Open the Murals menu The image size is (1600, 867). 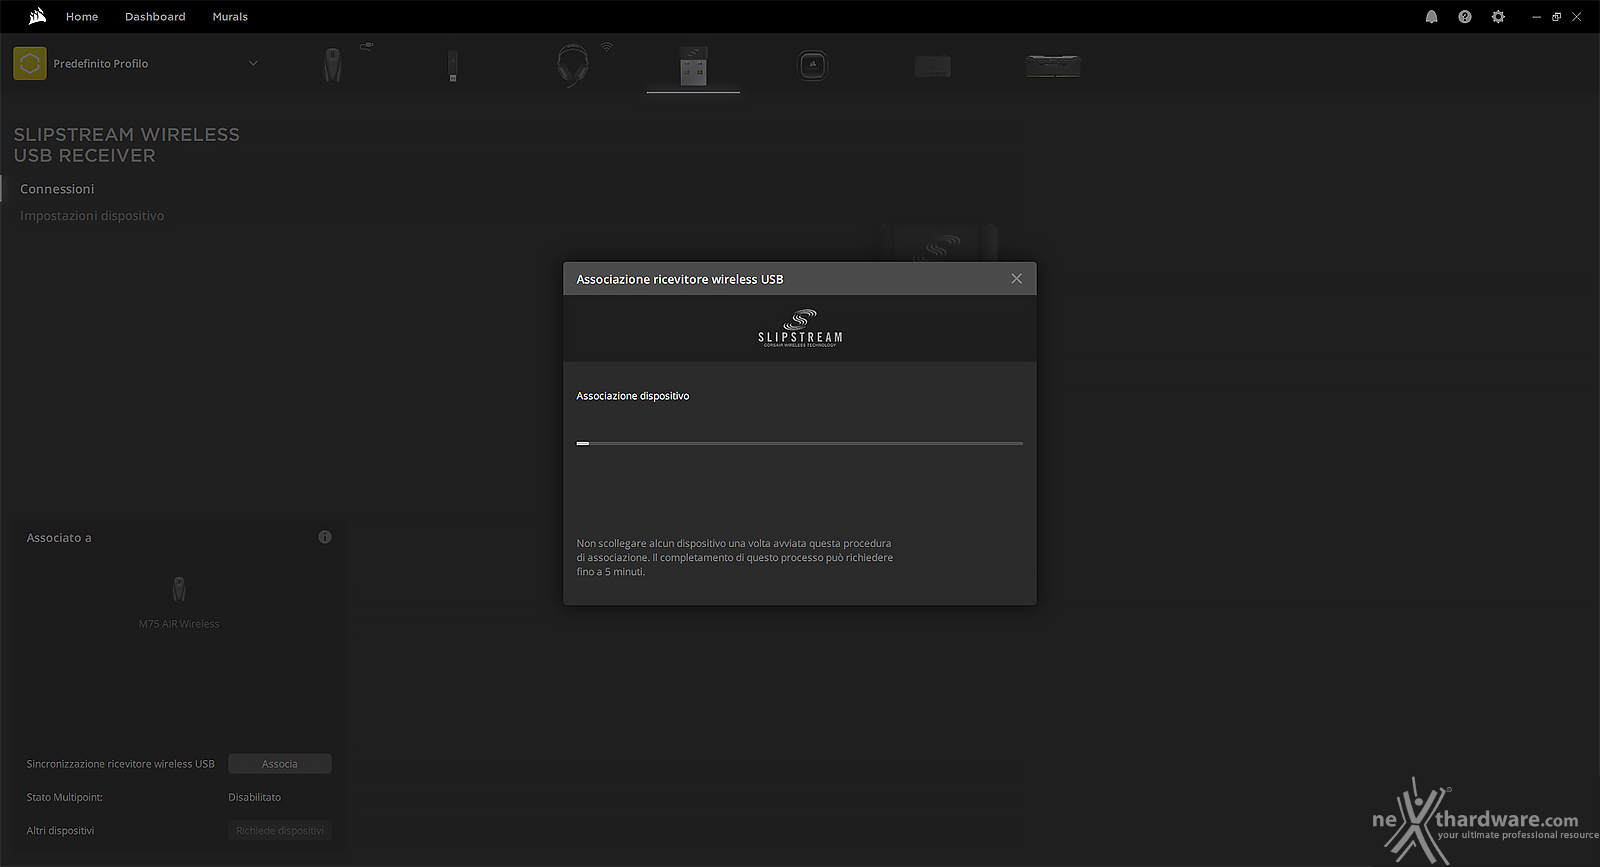(230, 17)
